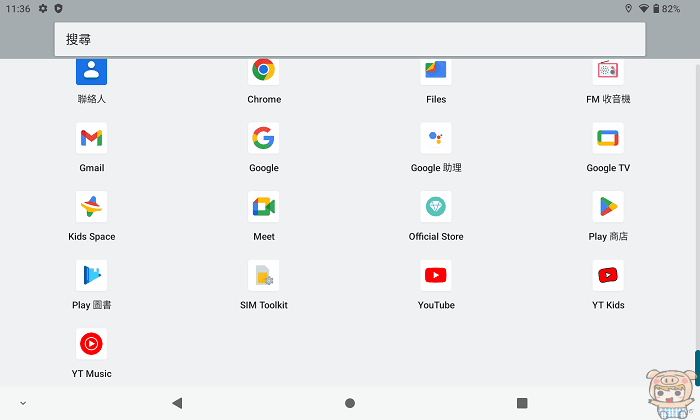The image size is (700, 420).
Task: Launch the Google TV app
Action: (608, 138)
